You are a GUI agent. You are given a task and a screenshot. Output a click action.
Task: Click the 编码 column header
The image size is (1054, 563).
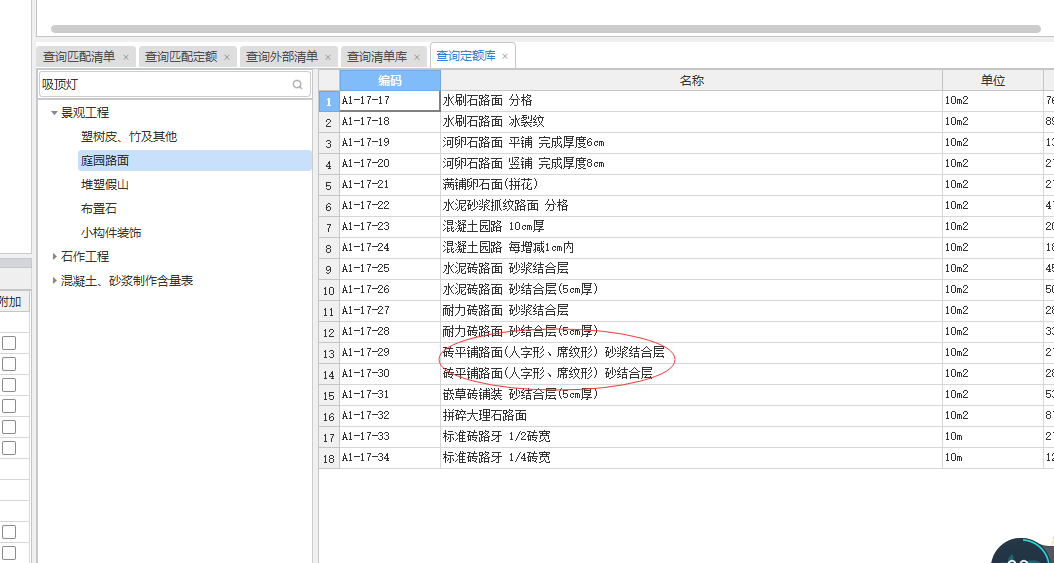[x=390, y=80]
